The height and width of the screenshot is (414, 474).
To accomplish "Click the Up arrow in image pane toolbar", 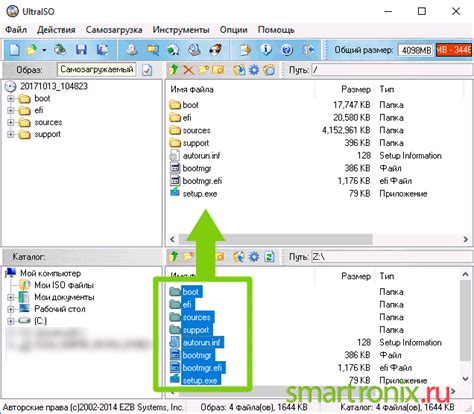I will [x=174, y=70].
